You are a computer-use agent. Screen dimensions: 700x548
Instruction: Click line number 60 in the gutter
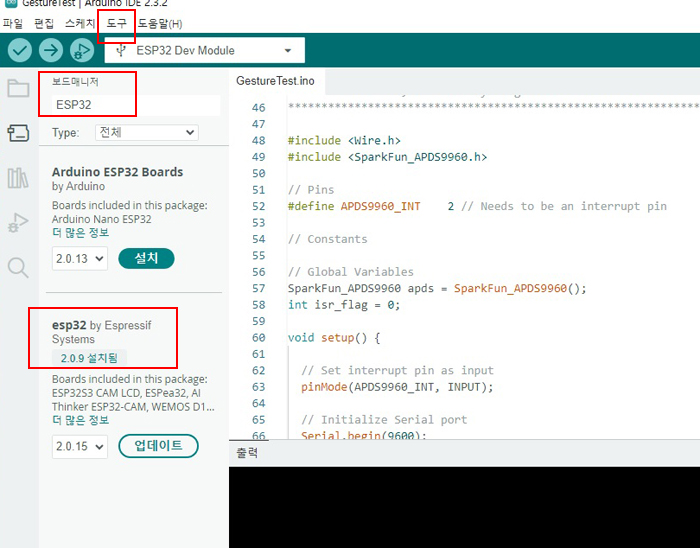click(258, 338)
